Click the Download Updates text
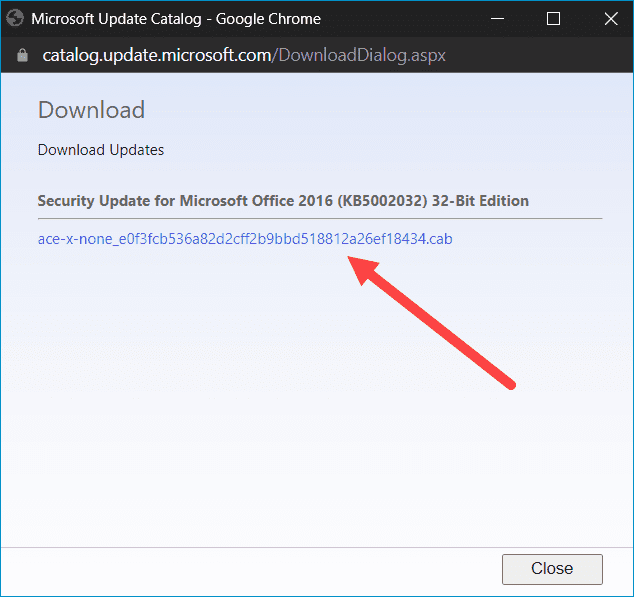 [101, 150]
